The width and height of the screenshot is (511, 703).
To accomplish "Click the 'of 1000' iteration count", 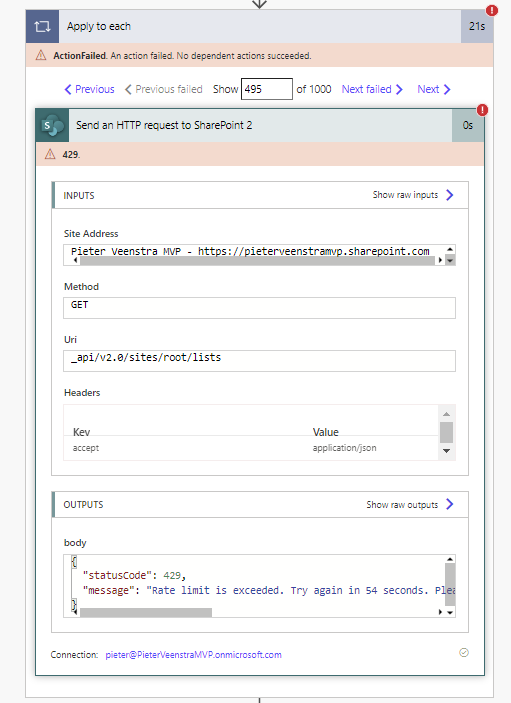I will [314, 89].
